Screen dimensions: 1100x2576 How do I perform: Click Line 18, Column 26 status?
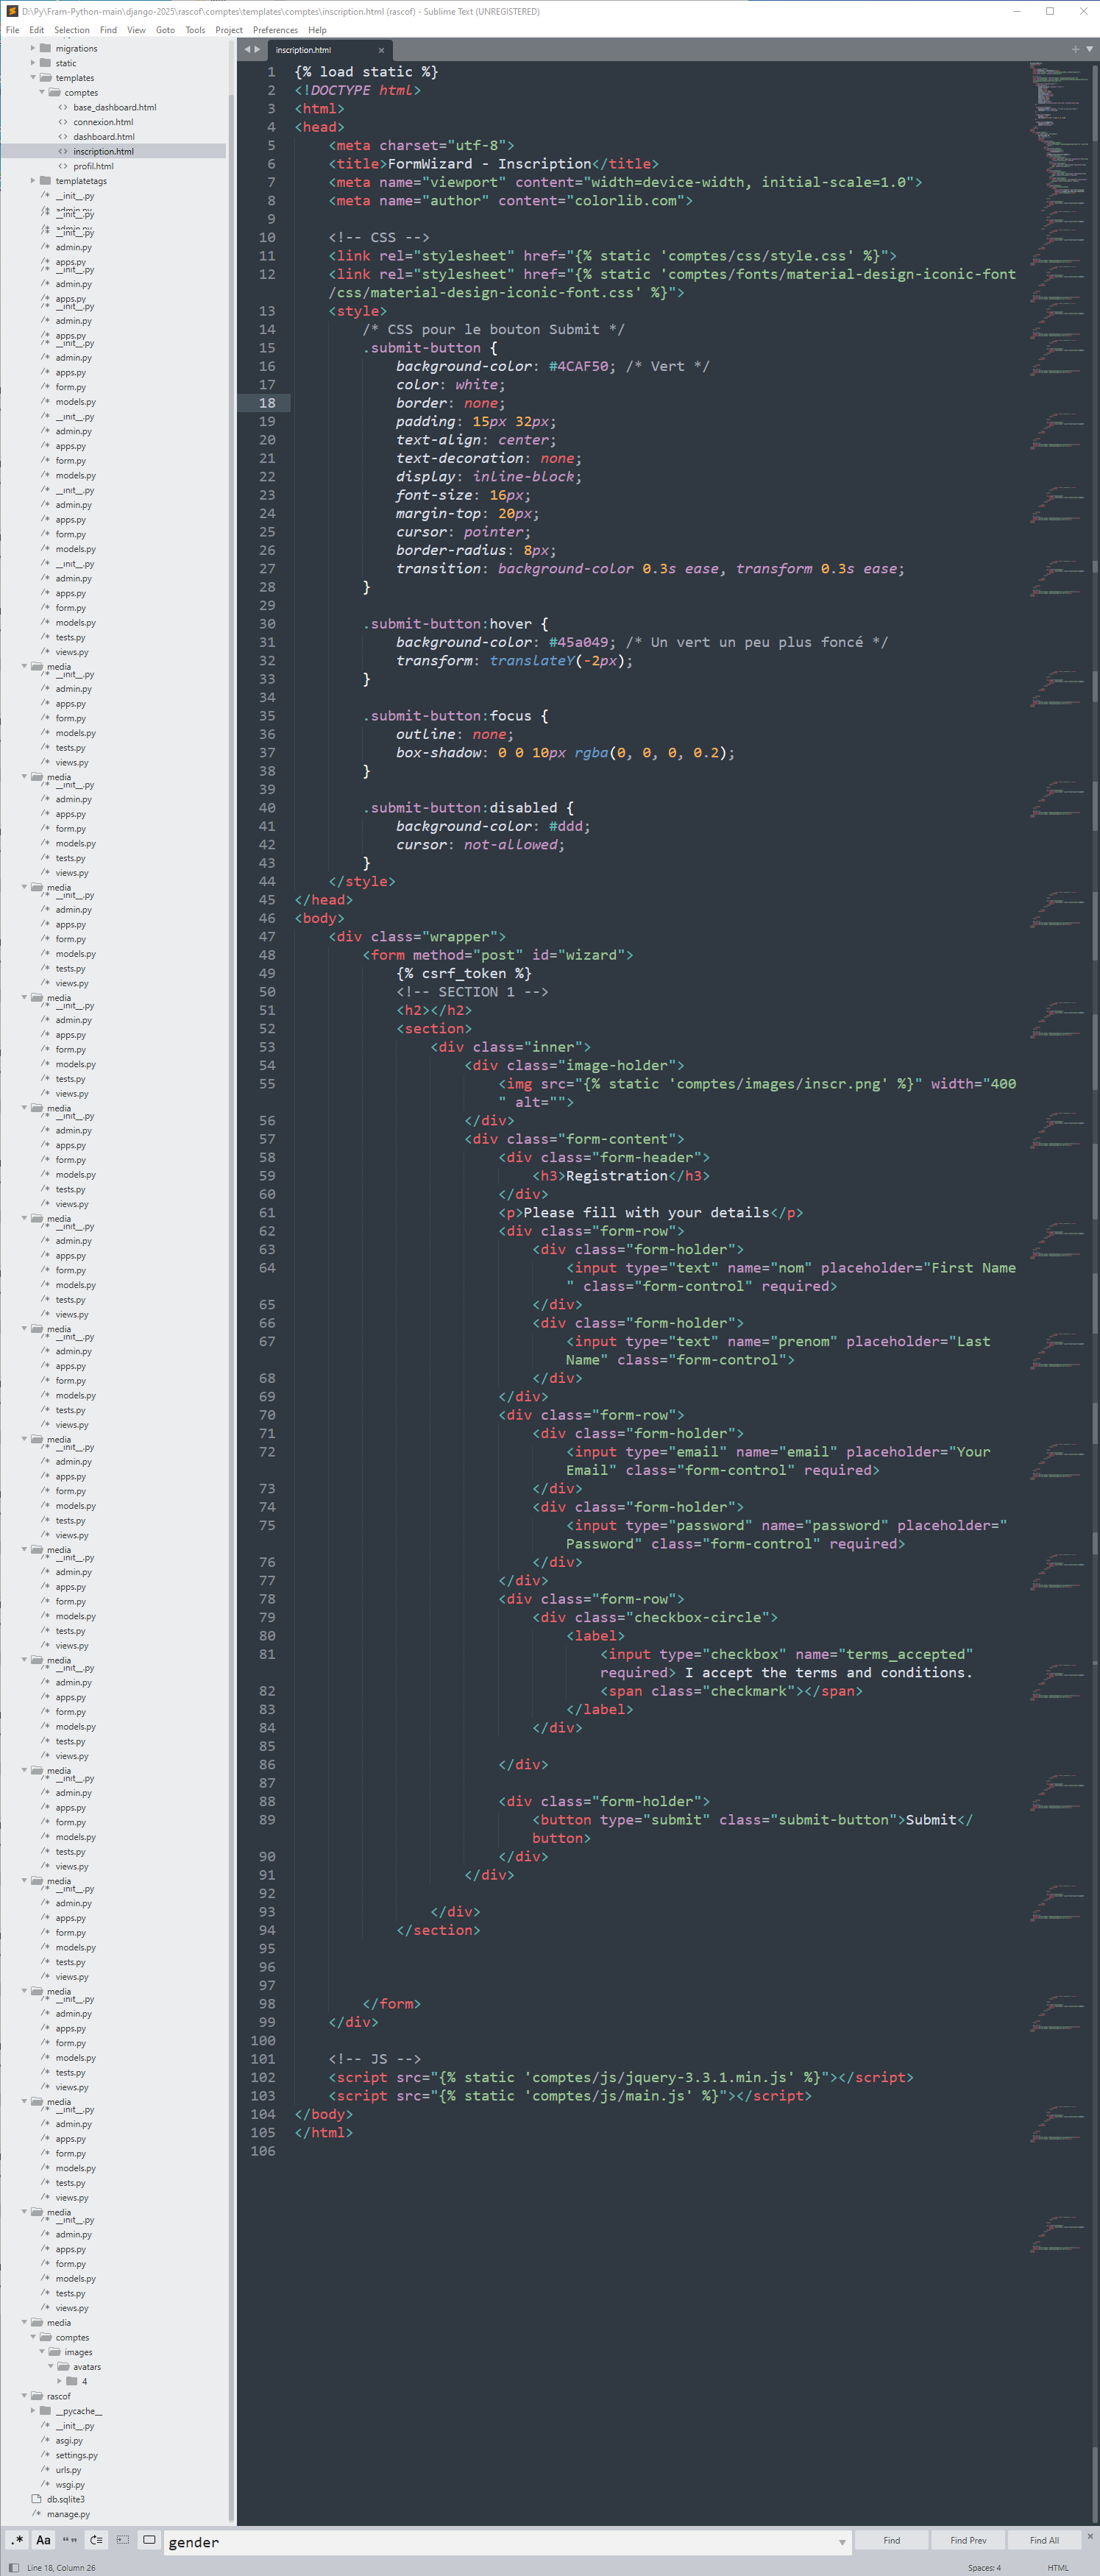pos(61,2568)
